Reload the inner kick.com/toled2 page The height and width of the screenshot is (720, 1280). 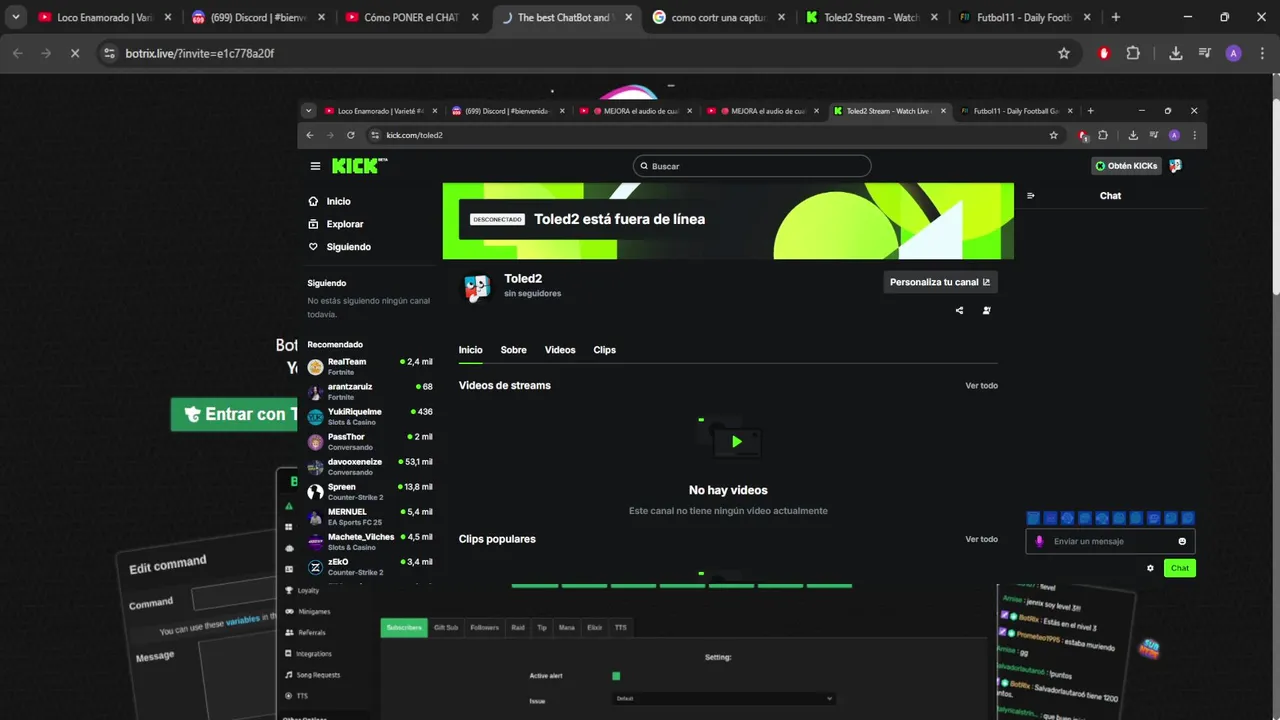pyautogui.click(x=351, y=135)
